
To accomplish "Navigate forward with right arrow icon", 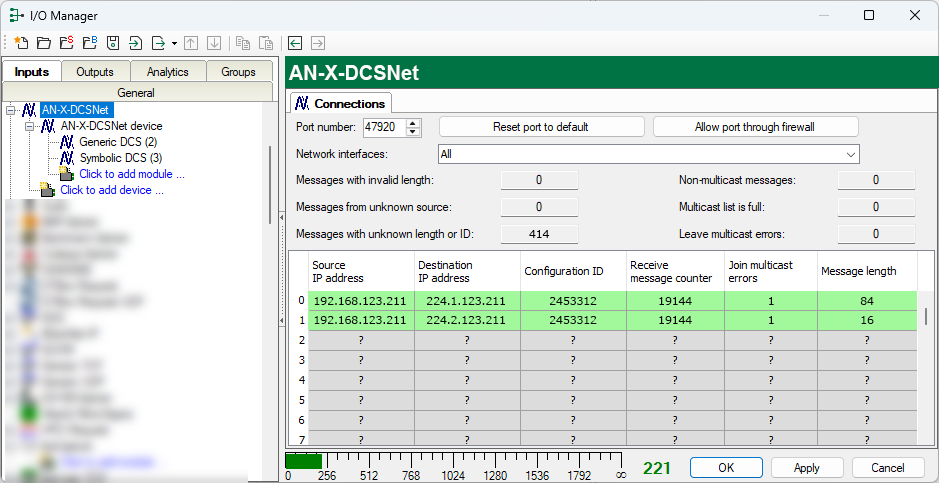I will pyautogui.click(x=317, y=43).
